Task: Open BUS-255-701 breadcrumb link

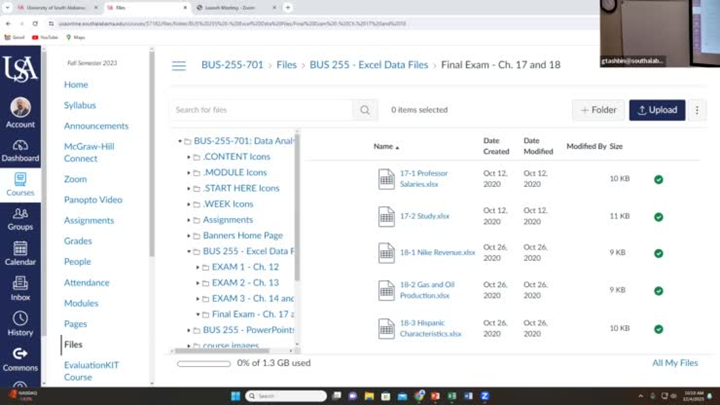Action: pyautogui.click(x=232, y=65)
